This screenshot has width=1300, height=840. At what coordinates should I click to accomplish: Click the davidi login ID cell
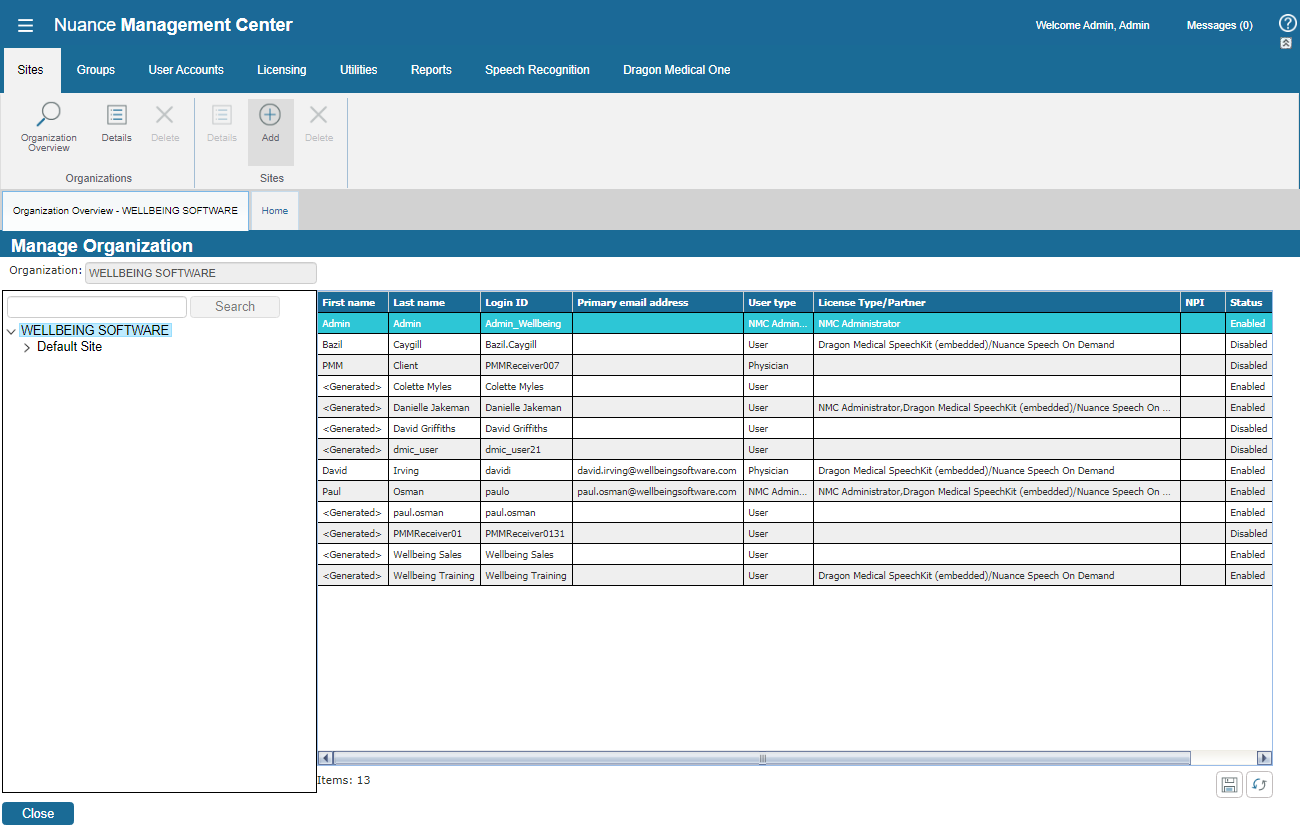coord(526,470)
